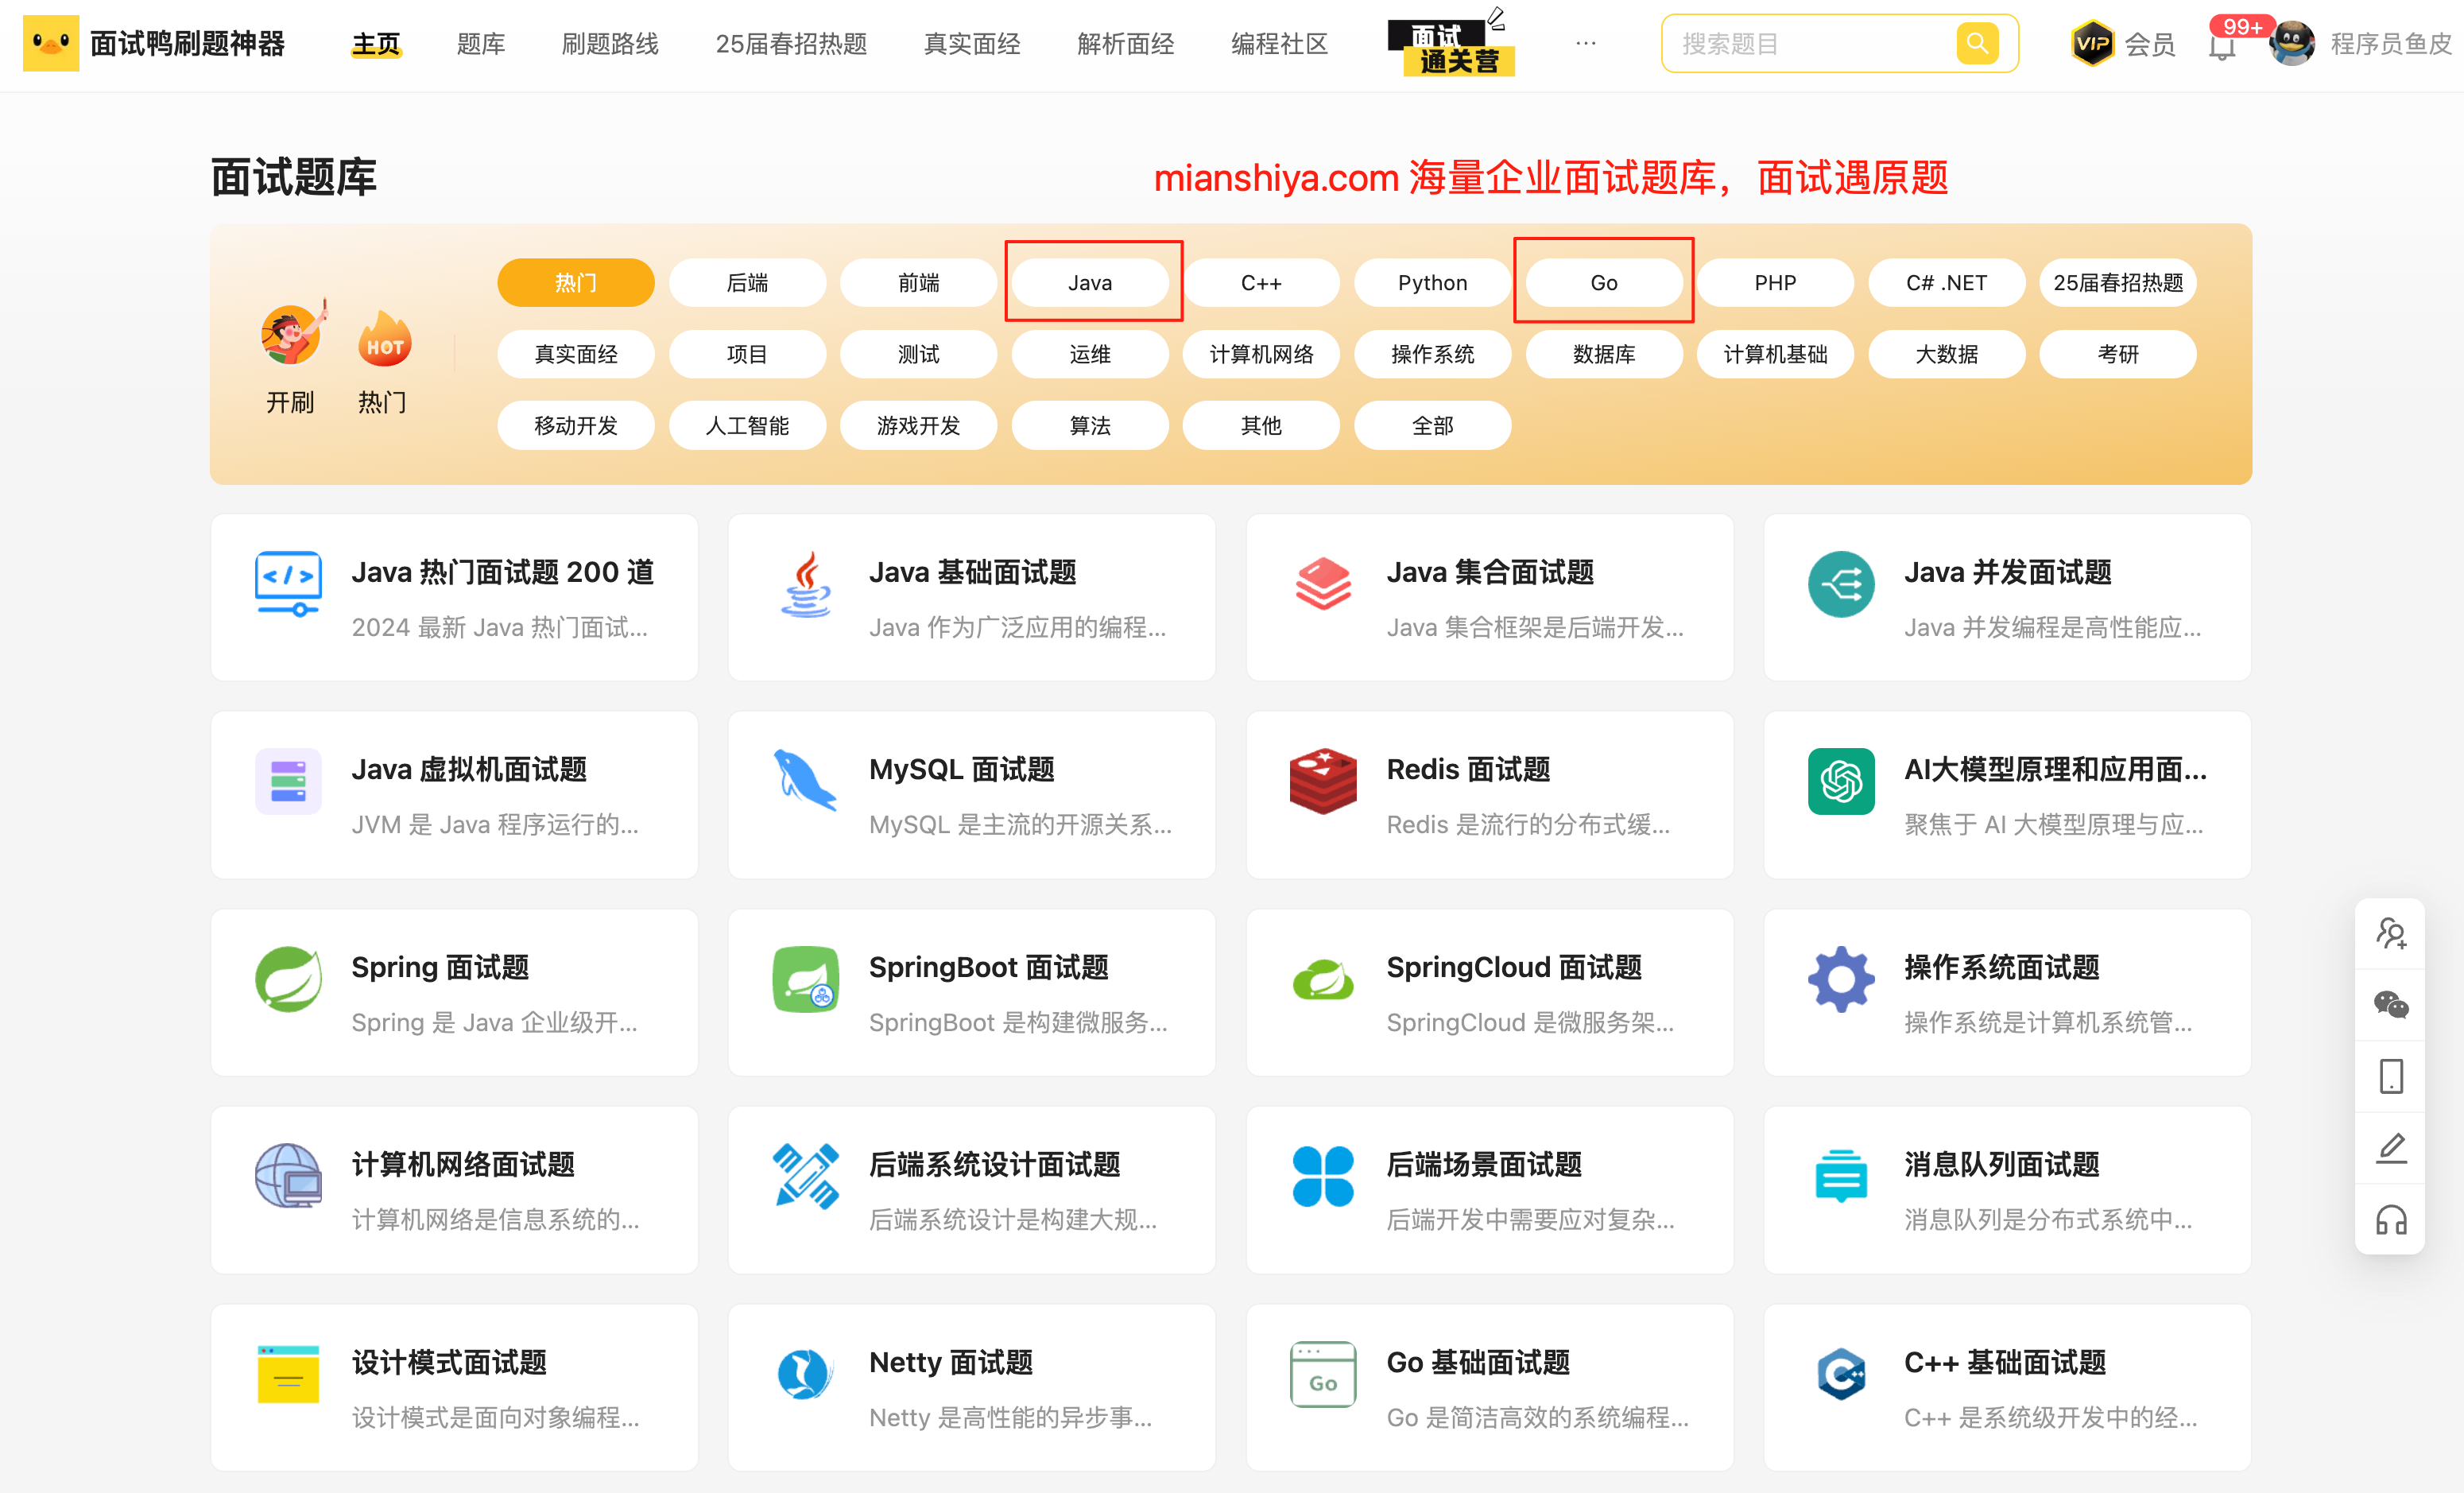Click the yellow search magnifier button
2464x1493 pixels.
1976,44
